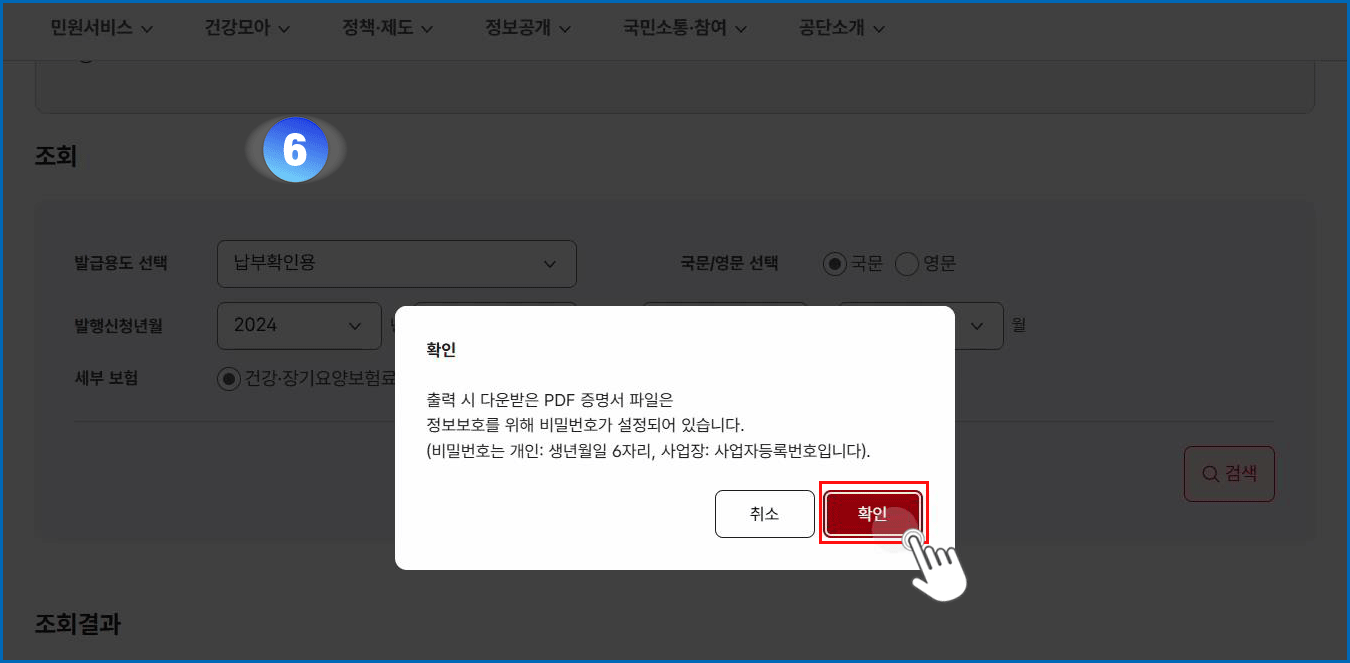Select 건강·장기요양보험료 radio option

click(x=229, y=379)
